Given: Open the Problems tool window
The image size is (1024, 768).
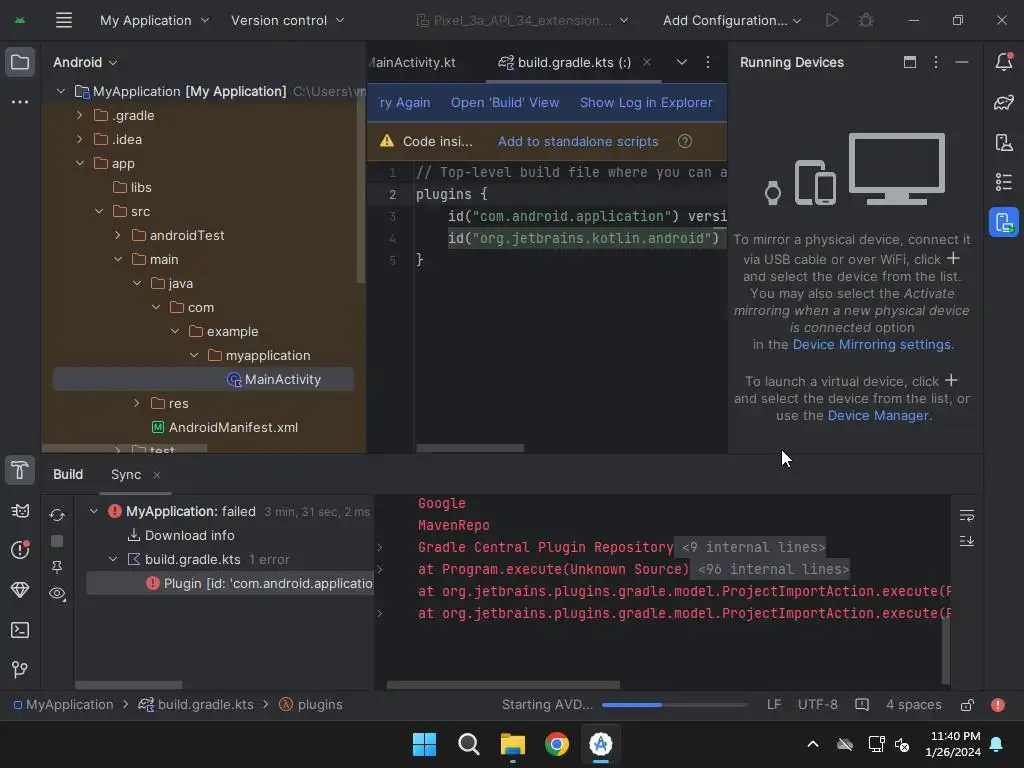Looking at the screenshot, I should click(20, 549).
